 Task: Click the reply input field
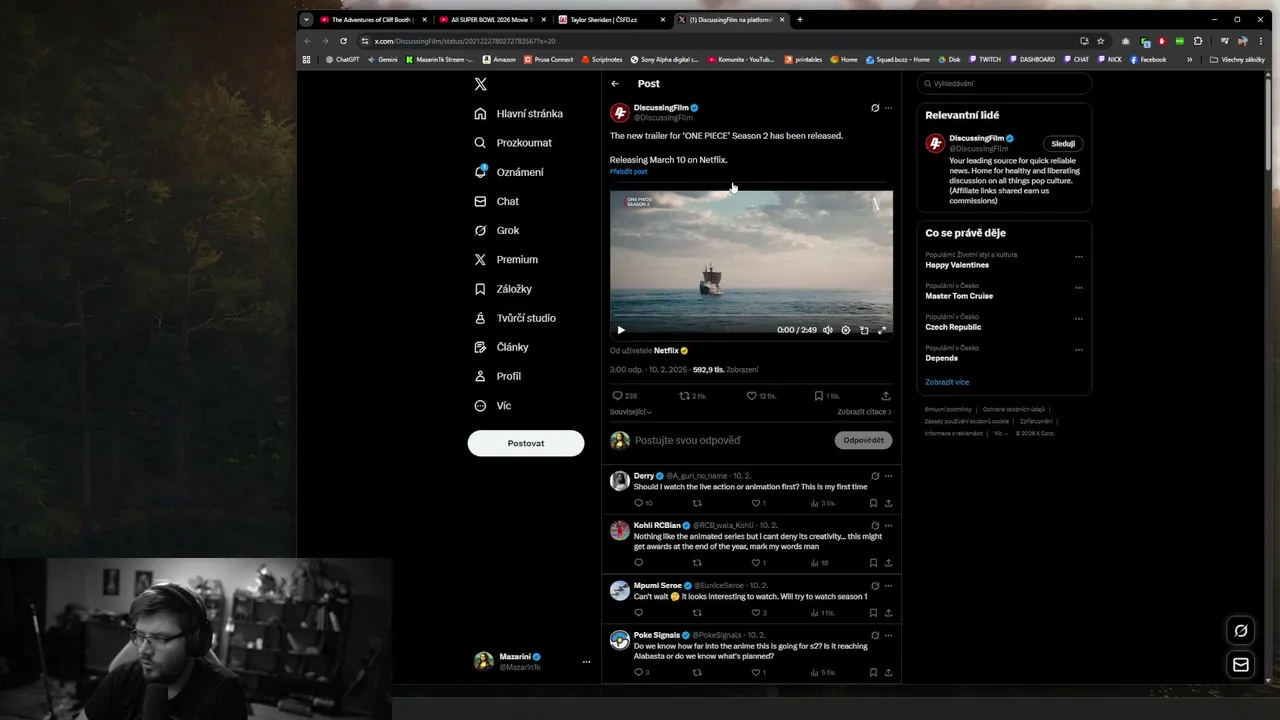[732, 440]
